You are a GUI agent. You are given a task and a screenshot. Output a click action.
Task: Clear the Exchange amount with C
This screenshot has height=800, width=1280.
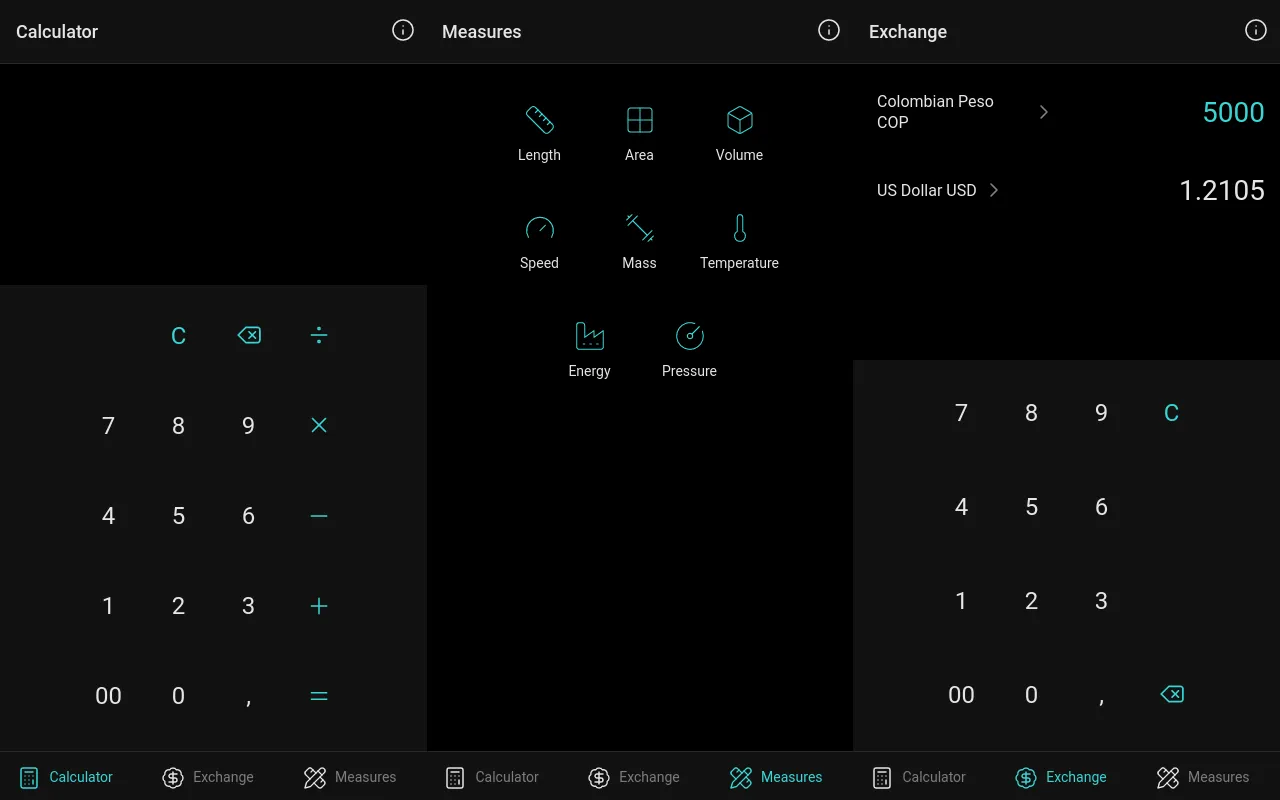pos(1171,413)
